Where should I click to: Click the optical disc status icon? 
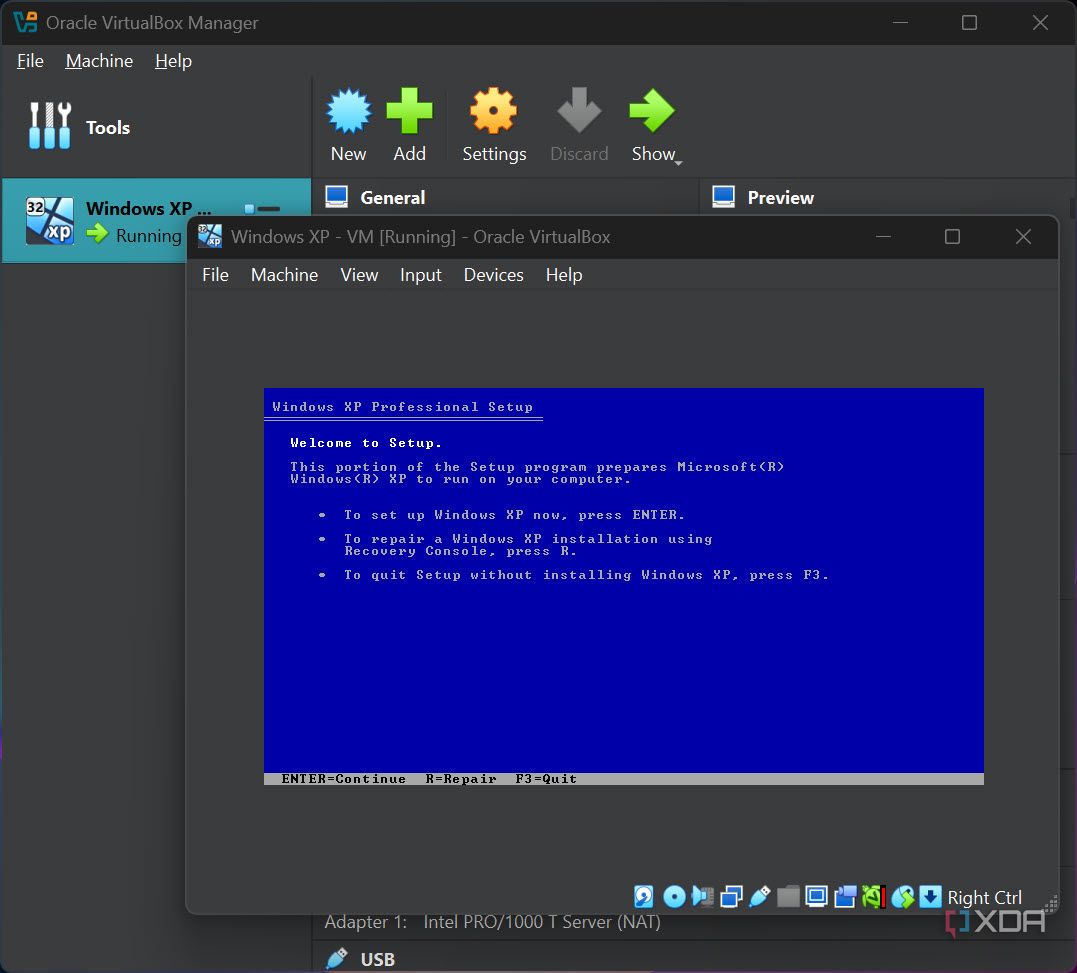(x=674, y=896)
